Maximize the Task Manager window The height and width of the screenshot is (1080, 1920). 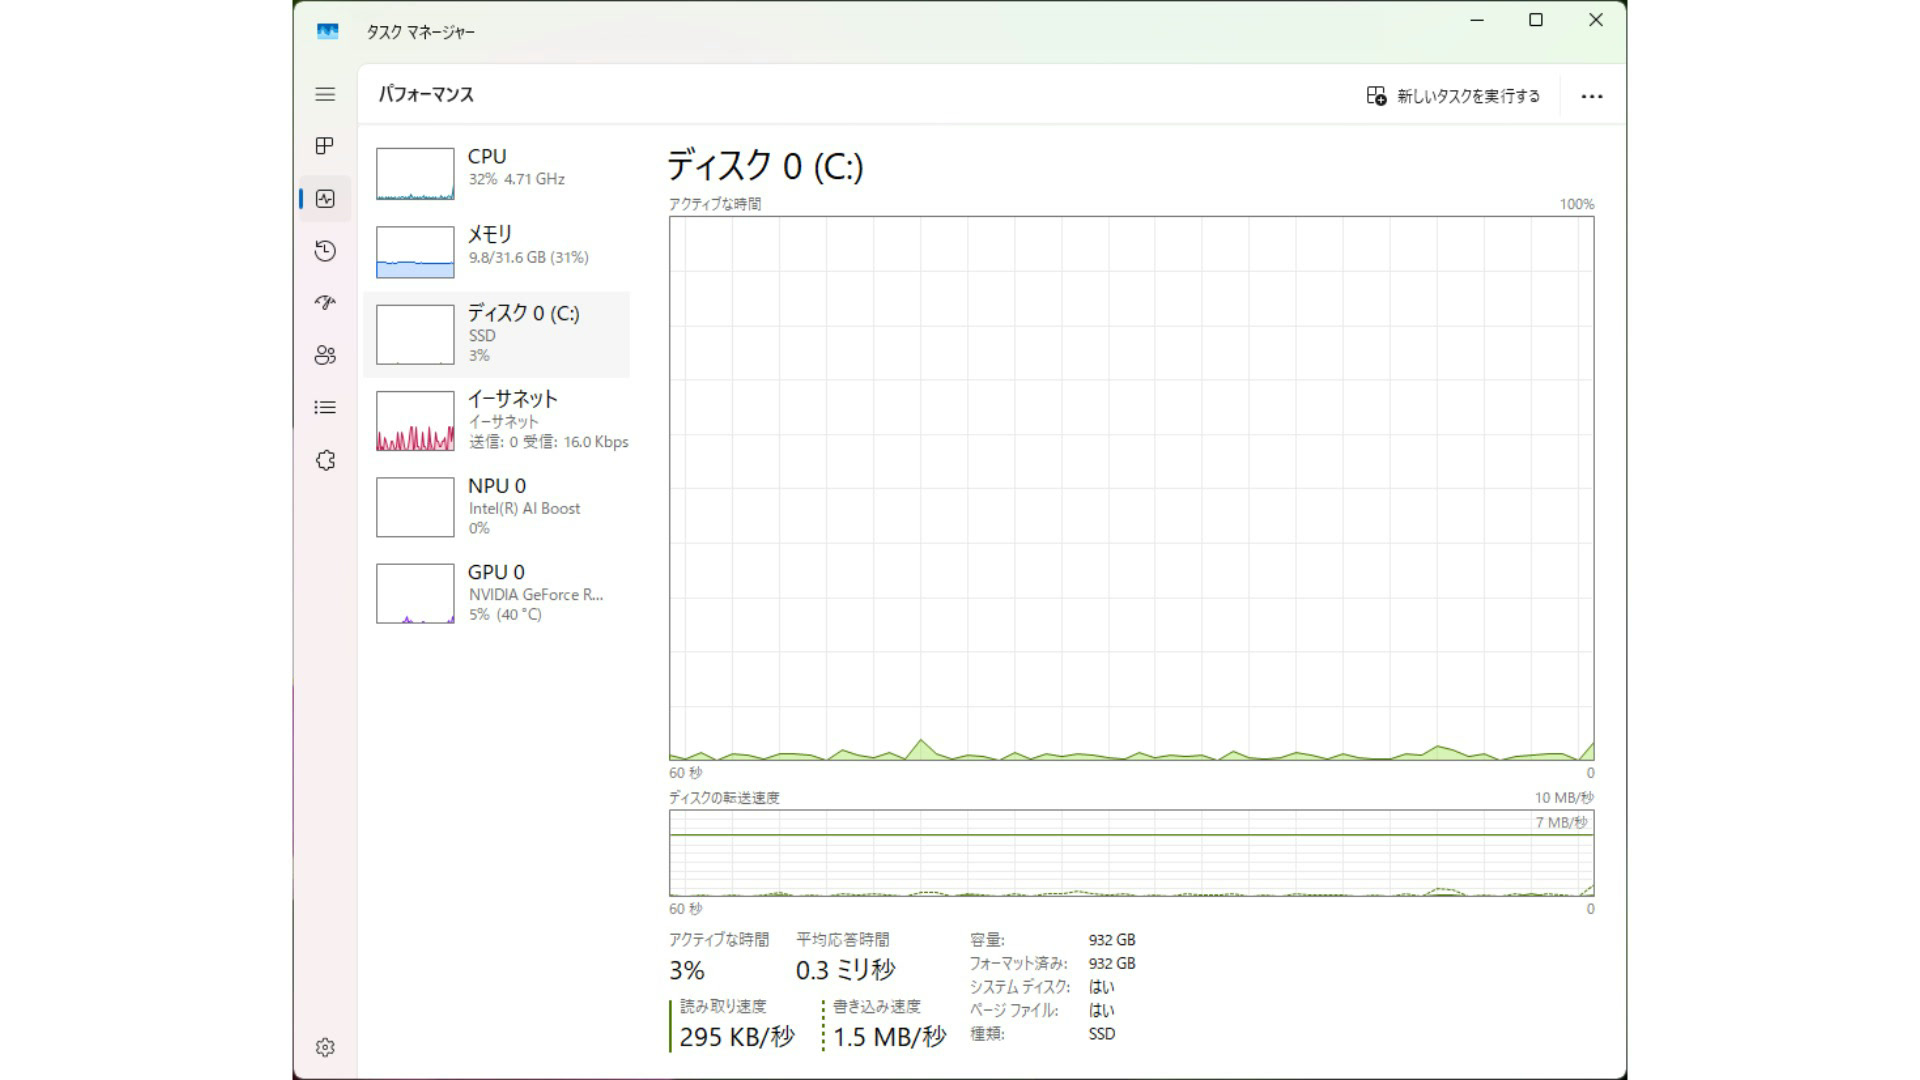[x=1536, y=20]
